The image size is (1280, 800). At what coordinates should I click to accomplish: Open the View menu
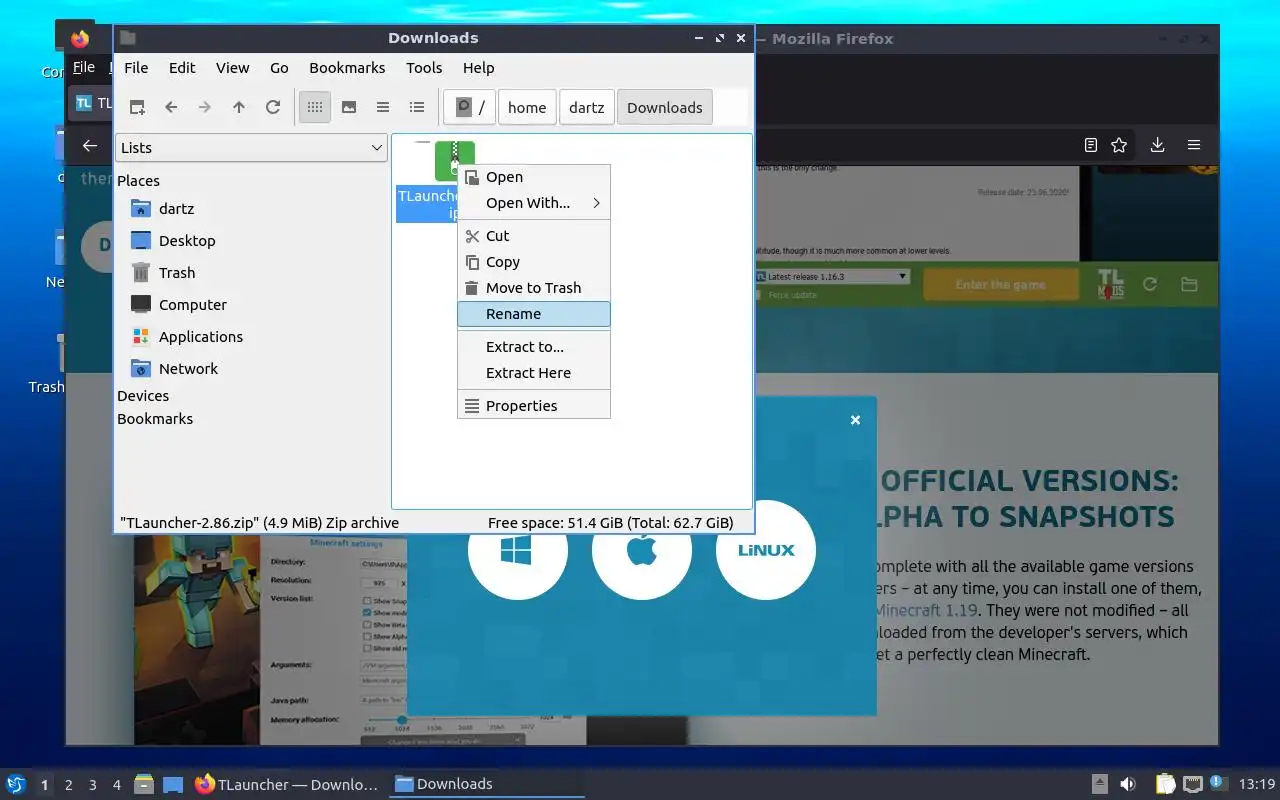coord(233,67)
